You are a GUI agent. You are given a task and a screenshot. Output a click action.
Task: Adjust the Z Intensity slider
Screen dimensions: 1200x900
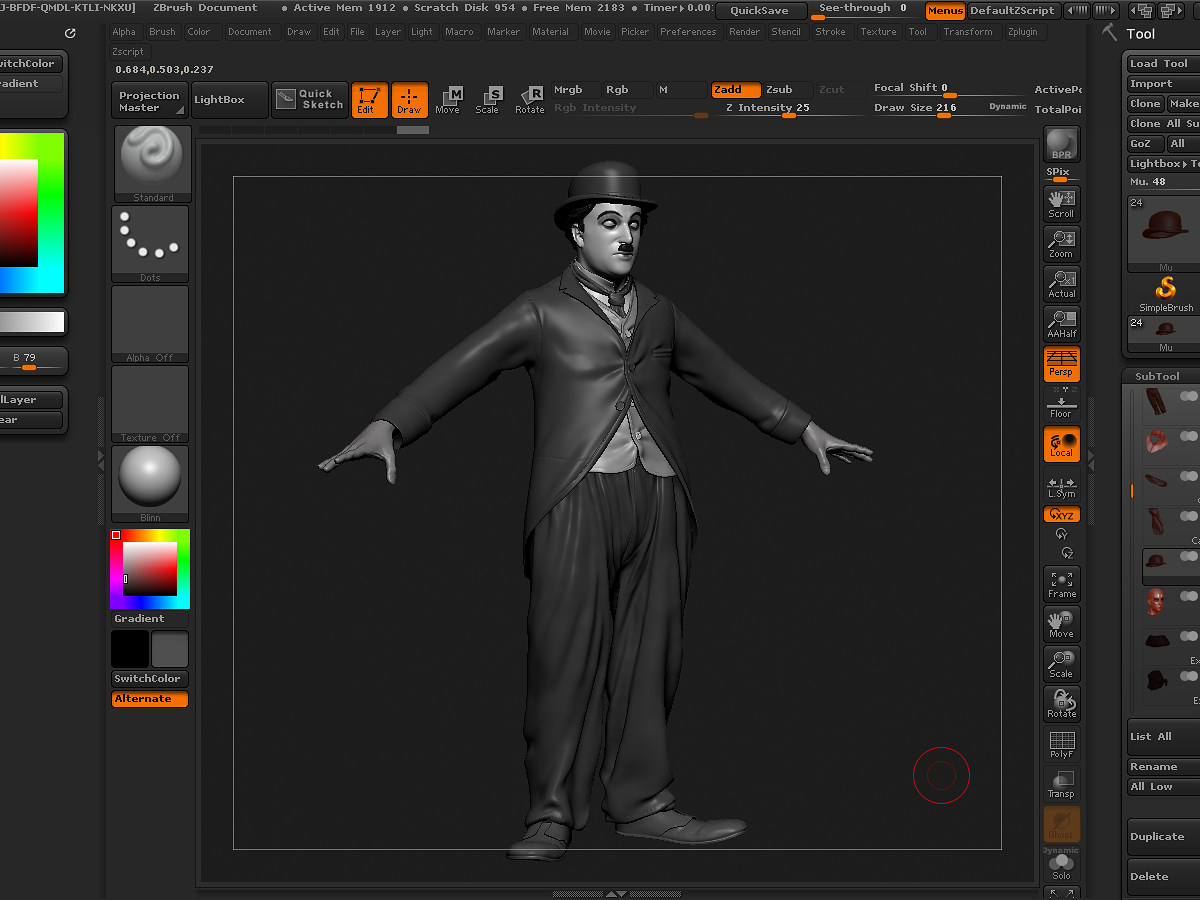click(x=788, y=108)
